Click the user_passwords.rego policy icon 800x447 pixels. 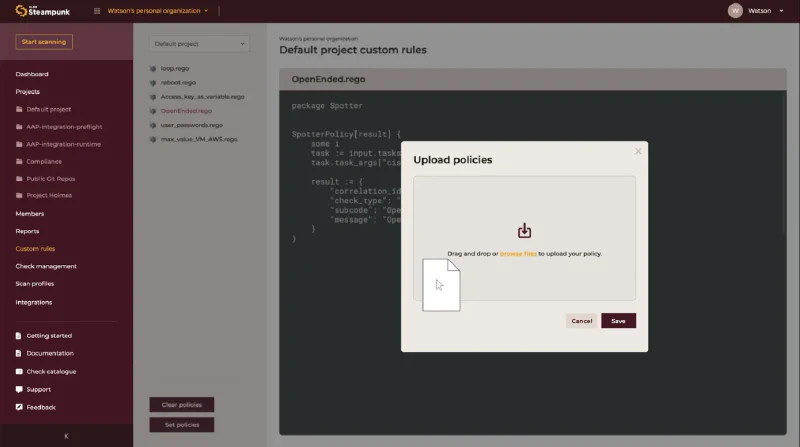click(x=153, y=125)
